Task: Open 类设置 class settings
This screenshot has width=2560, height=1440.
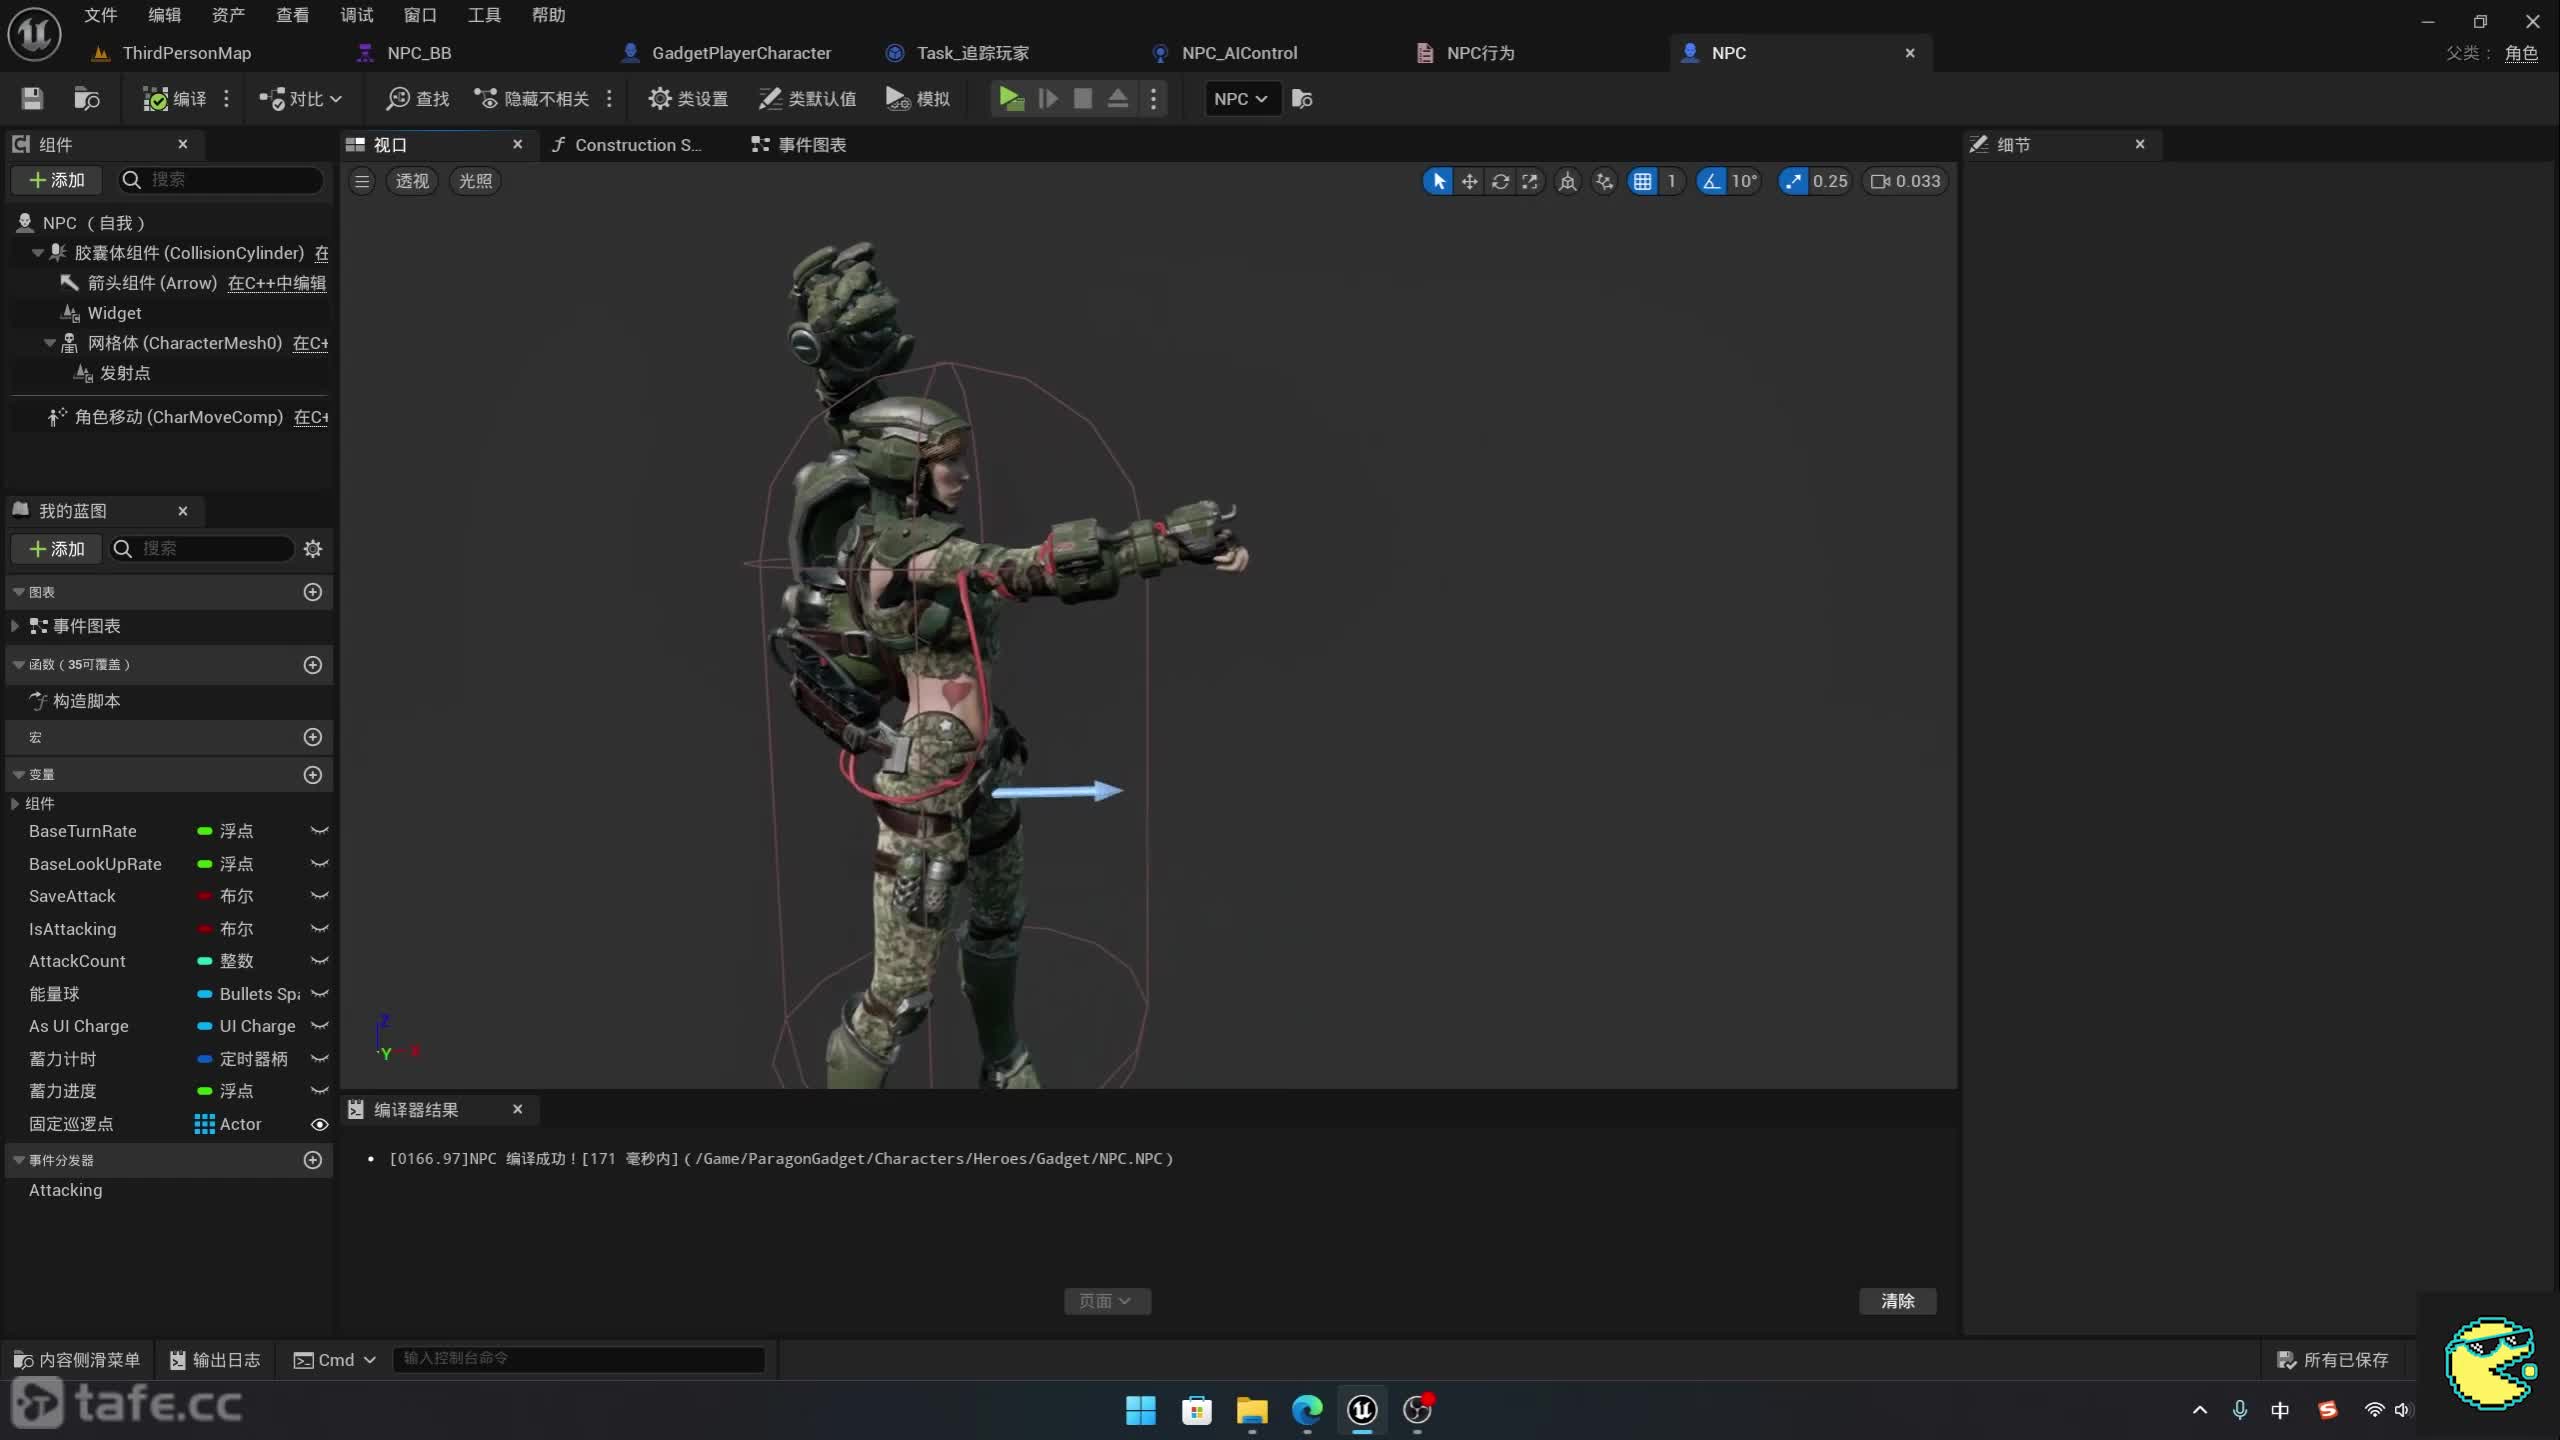Action: (x=688, y=98)
